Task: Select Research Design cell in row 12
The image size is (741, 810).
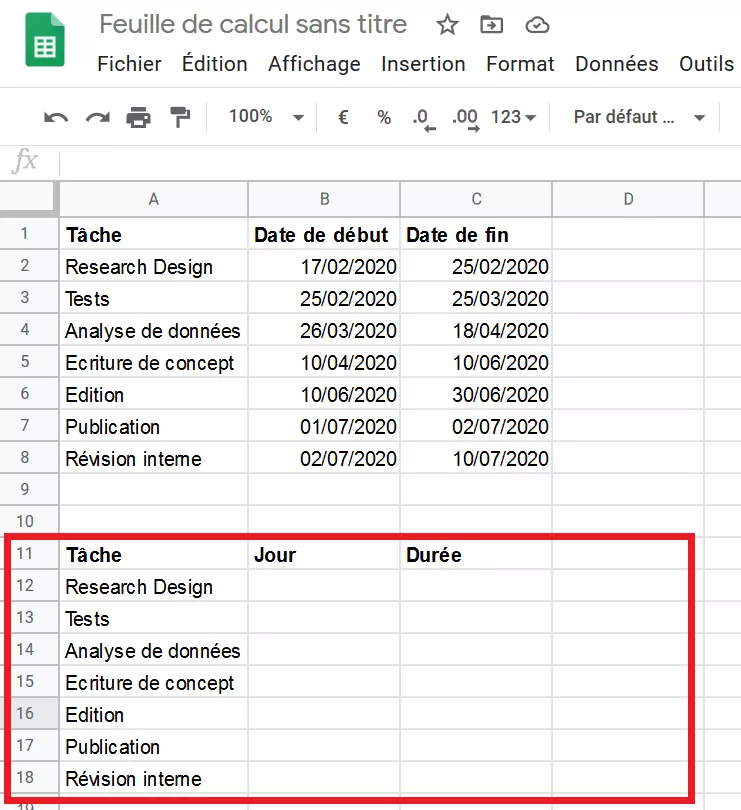Action: pyautogui.click(x=153, y=586)
